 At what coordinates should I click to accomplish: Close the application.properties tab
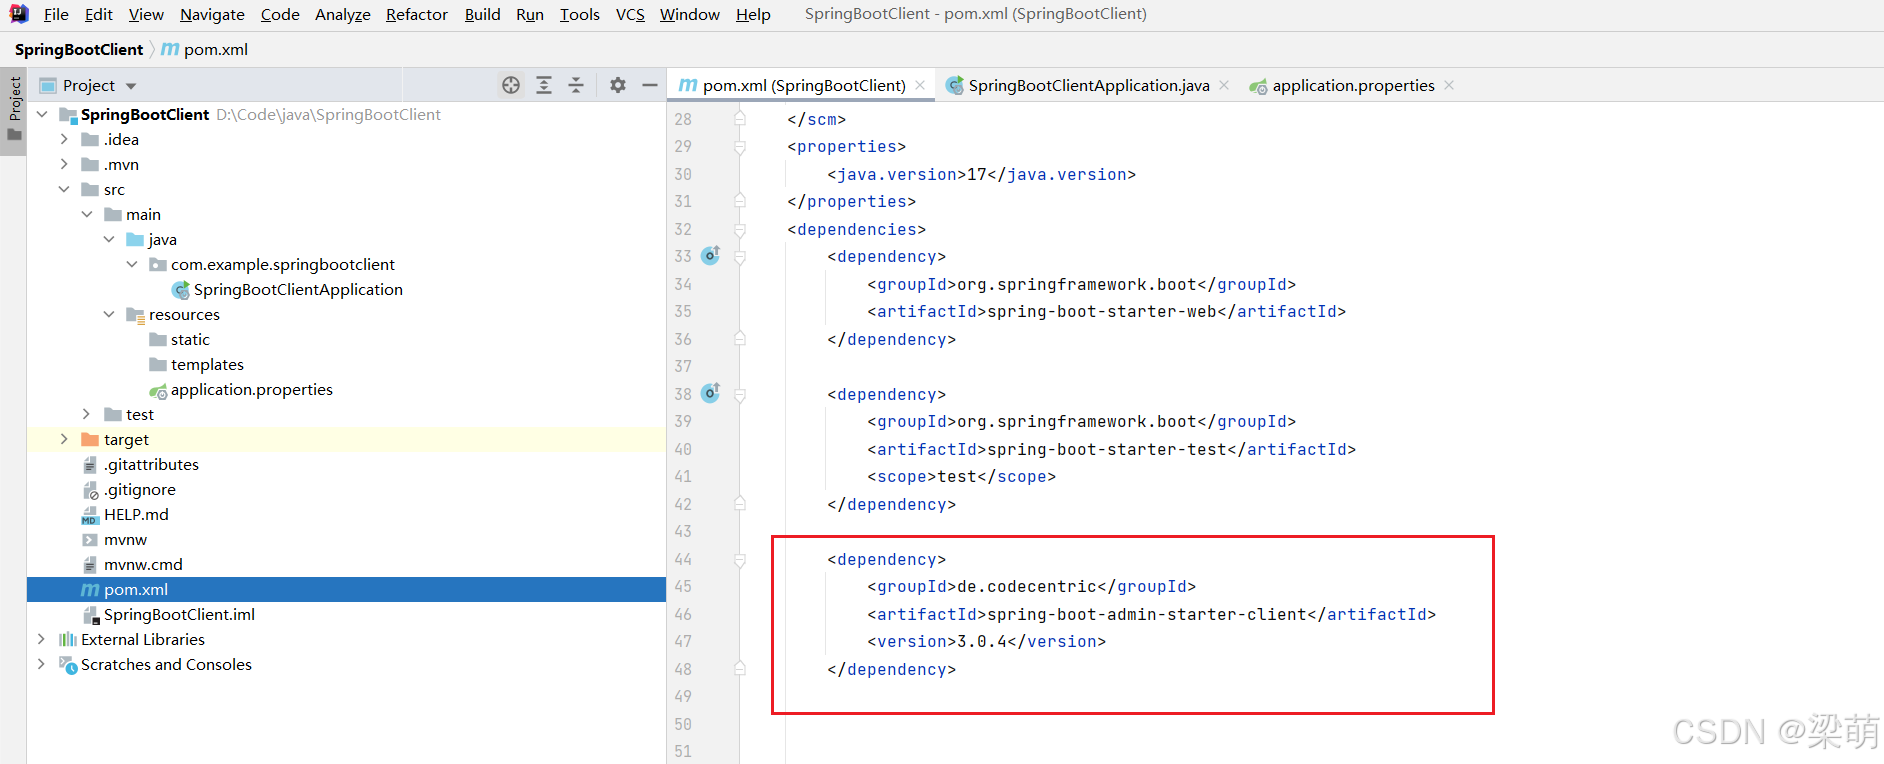point(1449,85)
